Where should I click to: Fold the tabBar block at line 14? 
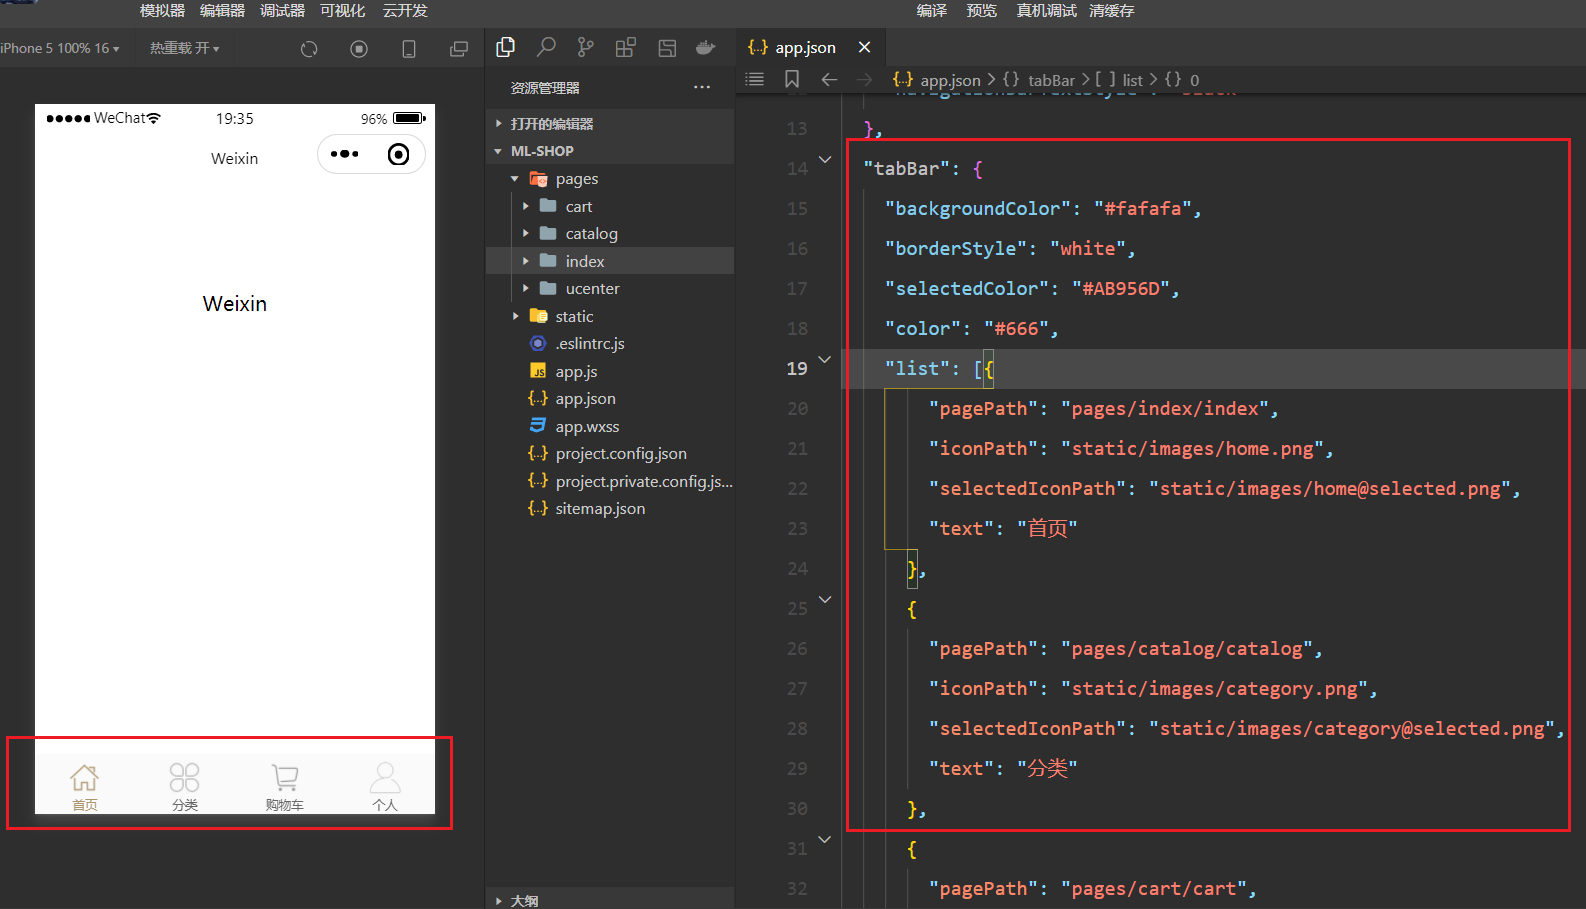point(825,159)
